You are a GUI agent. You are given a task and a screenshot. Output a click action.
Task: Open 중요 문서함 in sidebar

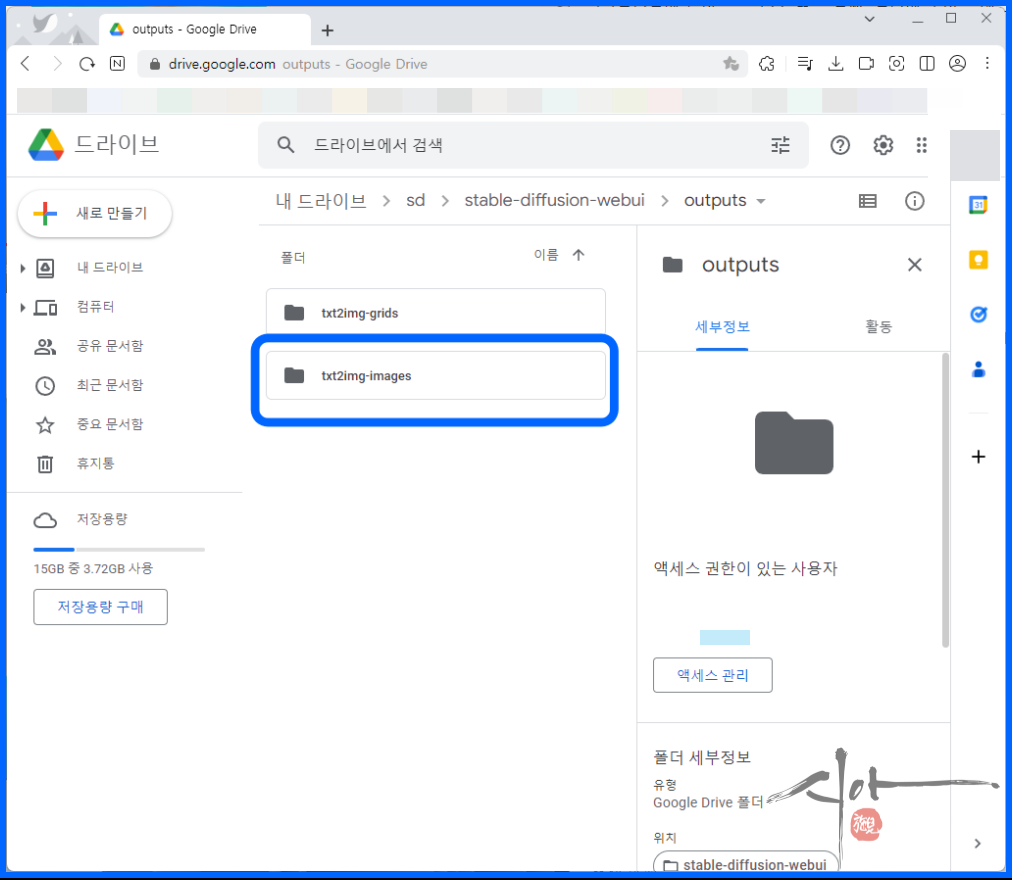(110, 424)
